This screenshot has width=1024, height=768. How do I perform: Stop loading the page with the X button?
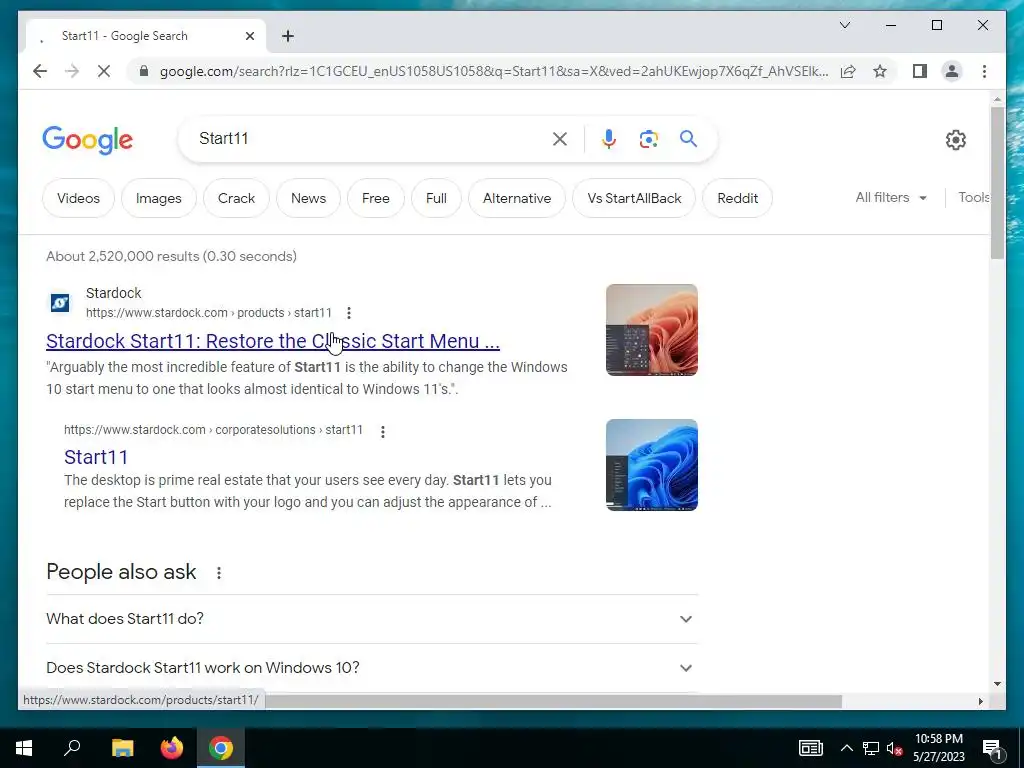[x=104, y=71]
